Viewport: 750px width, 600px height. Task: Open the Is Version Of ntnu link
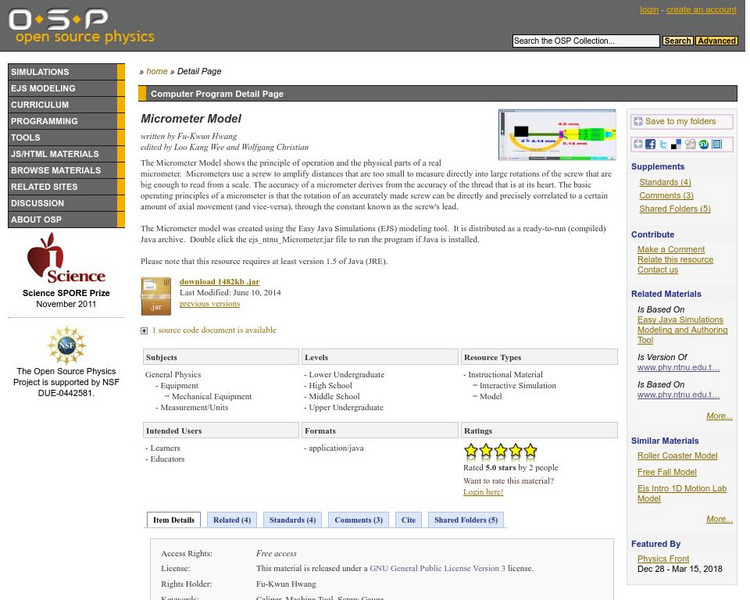coord(678,367)
